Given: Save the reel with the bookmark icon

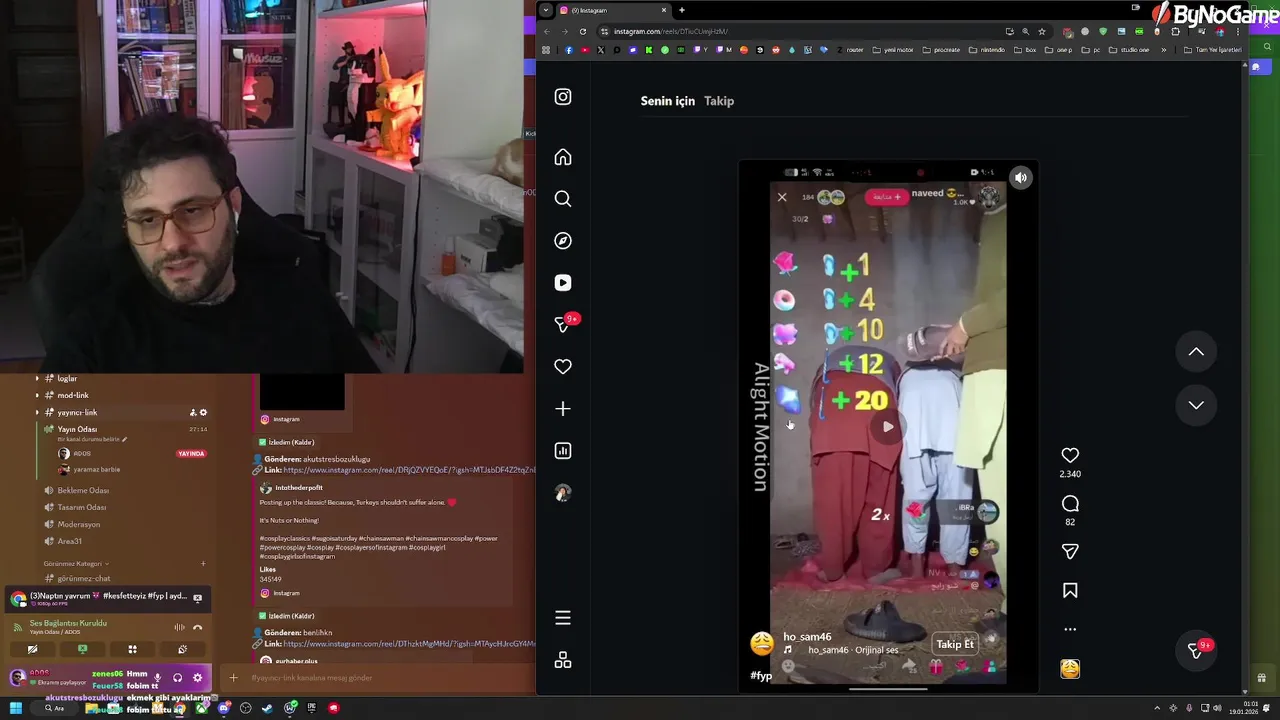Looking at the screenshot, I should pos(1070,591).
